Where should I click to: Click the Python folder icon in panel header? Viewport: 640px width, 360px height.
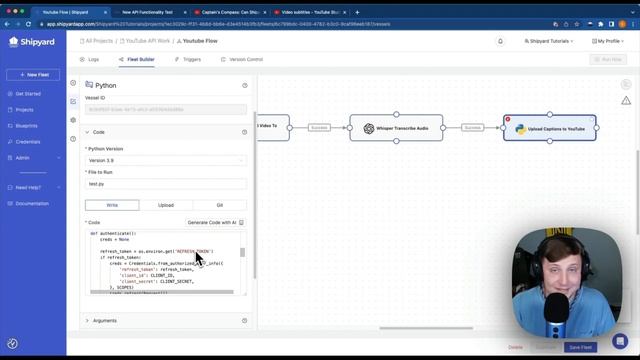click(89, 84)
